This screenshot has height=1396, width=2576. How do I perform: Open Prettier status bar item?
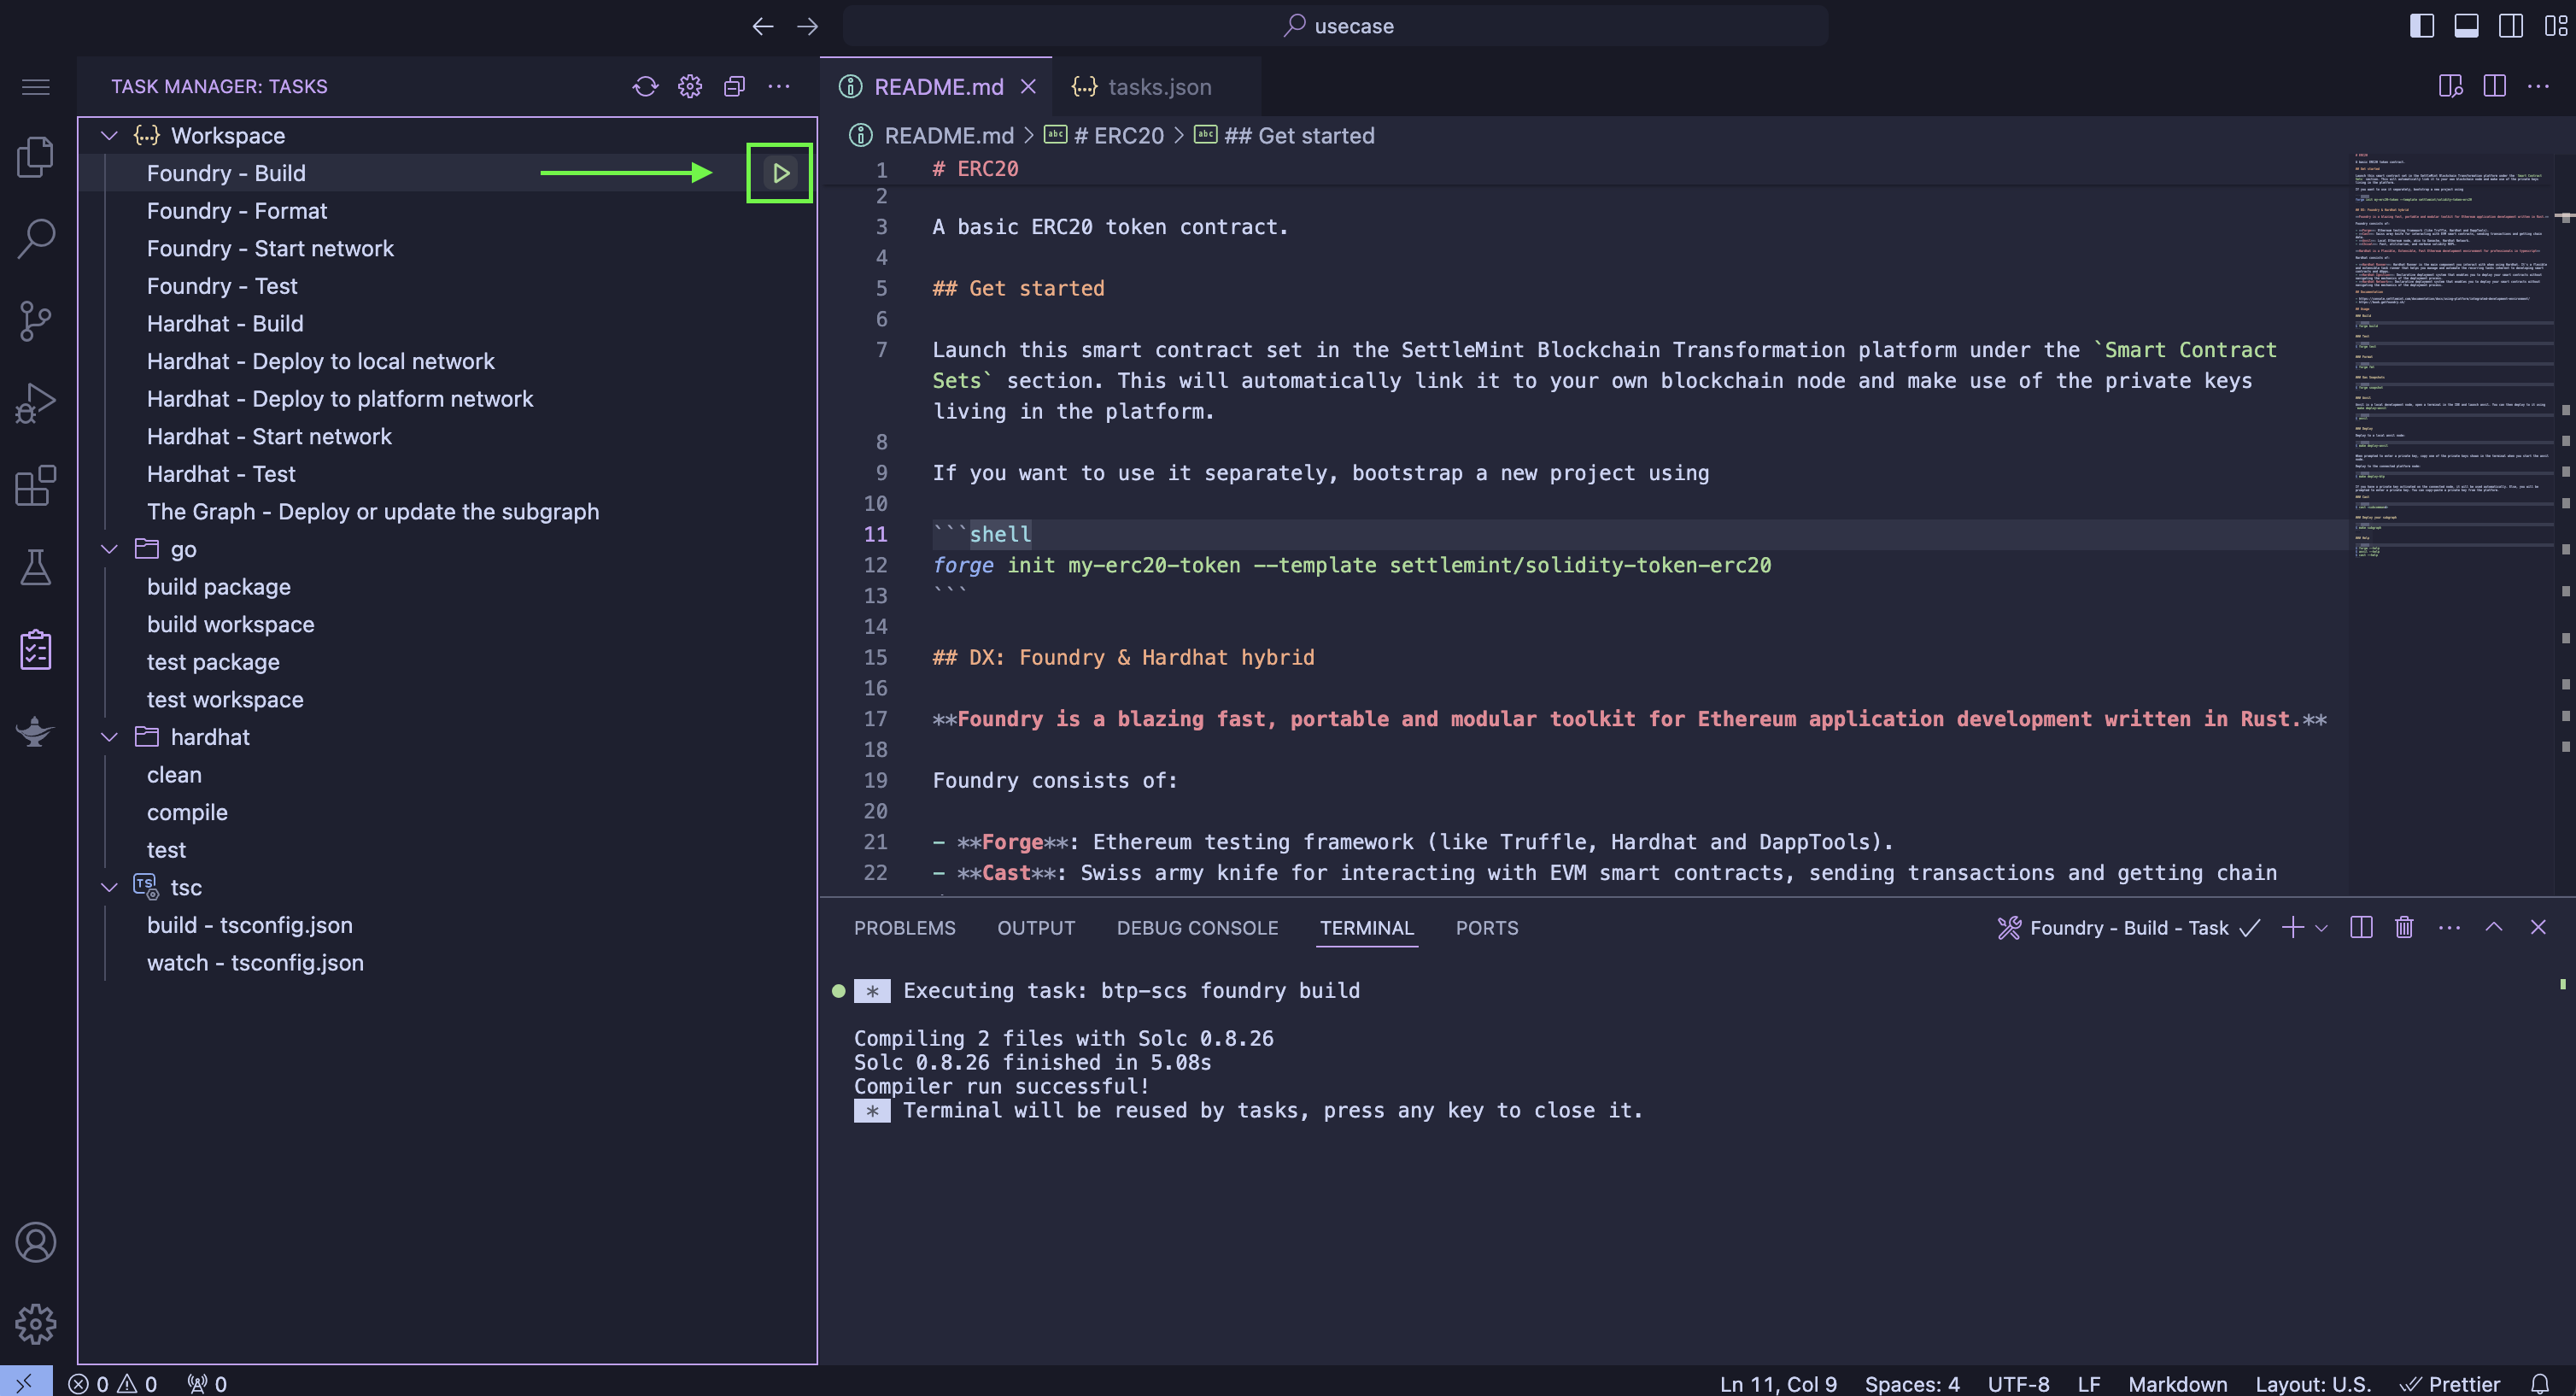(x=2450, y=1383)
